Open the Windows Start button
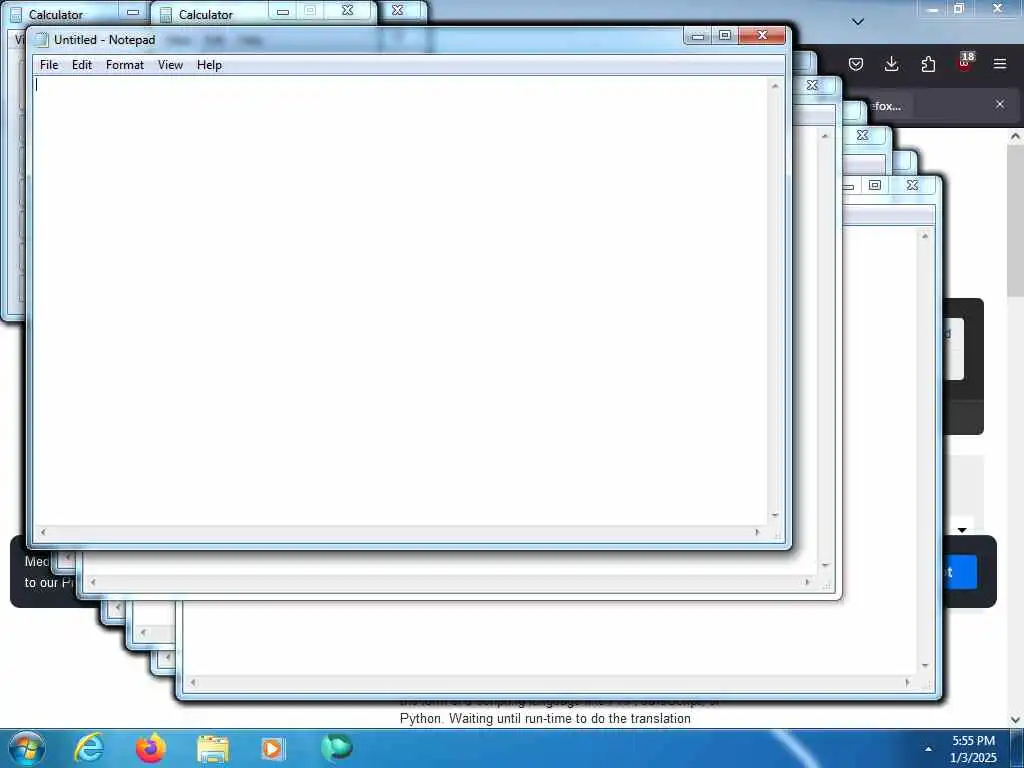This screenshot has width=1024, height=768. pos(27,748)
